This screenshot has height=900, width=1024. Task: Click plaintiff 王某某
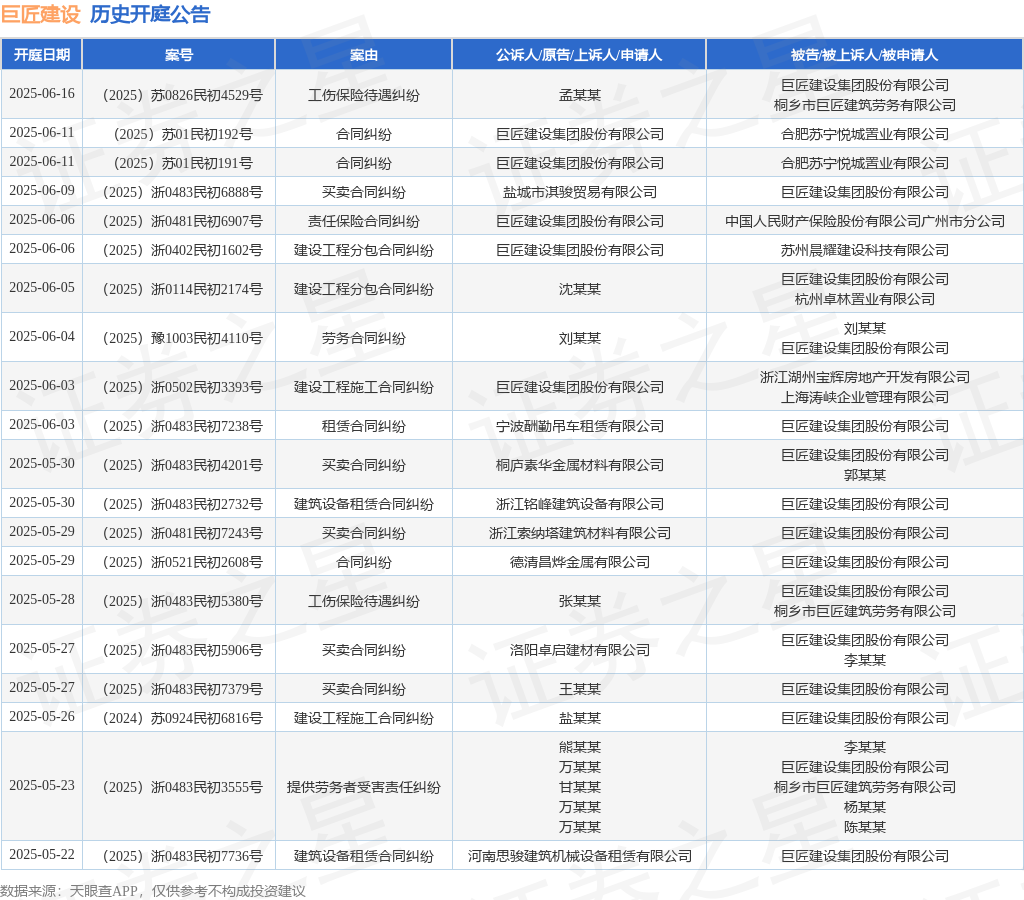579,689
